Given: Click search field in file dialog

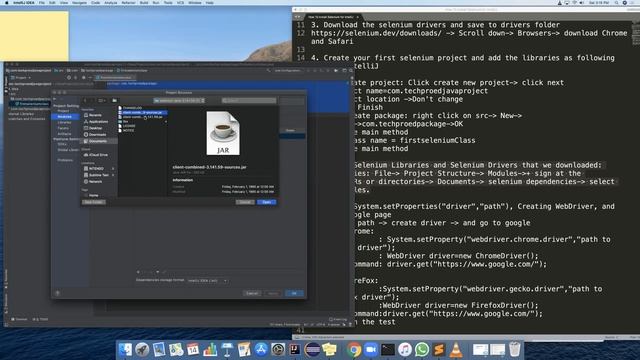Looking at the screenshot, I should (x=249, y=100).
